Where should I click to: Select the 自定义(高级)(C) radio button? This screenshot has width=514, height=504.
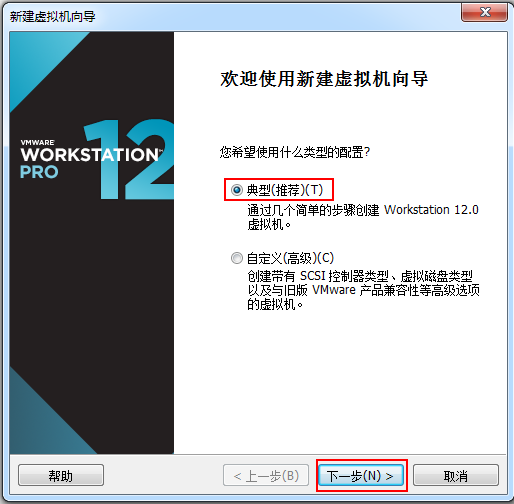point(237,258)
